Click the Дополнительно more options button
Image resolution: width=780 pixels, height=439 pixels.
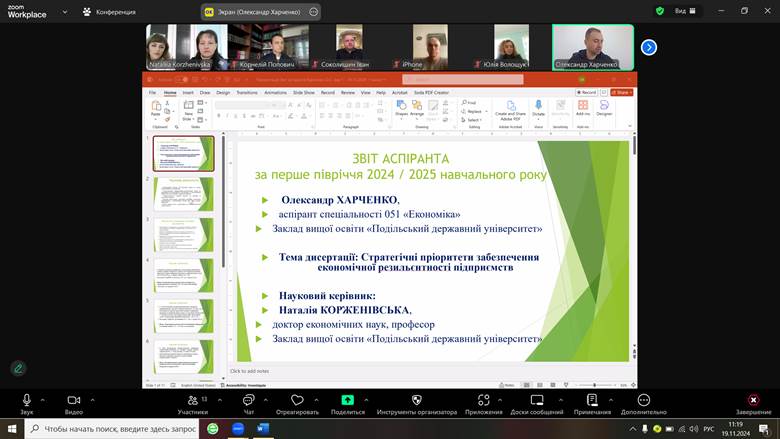(643, 401)
